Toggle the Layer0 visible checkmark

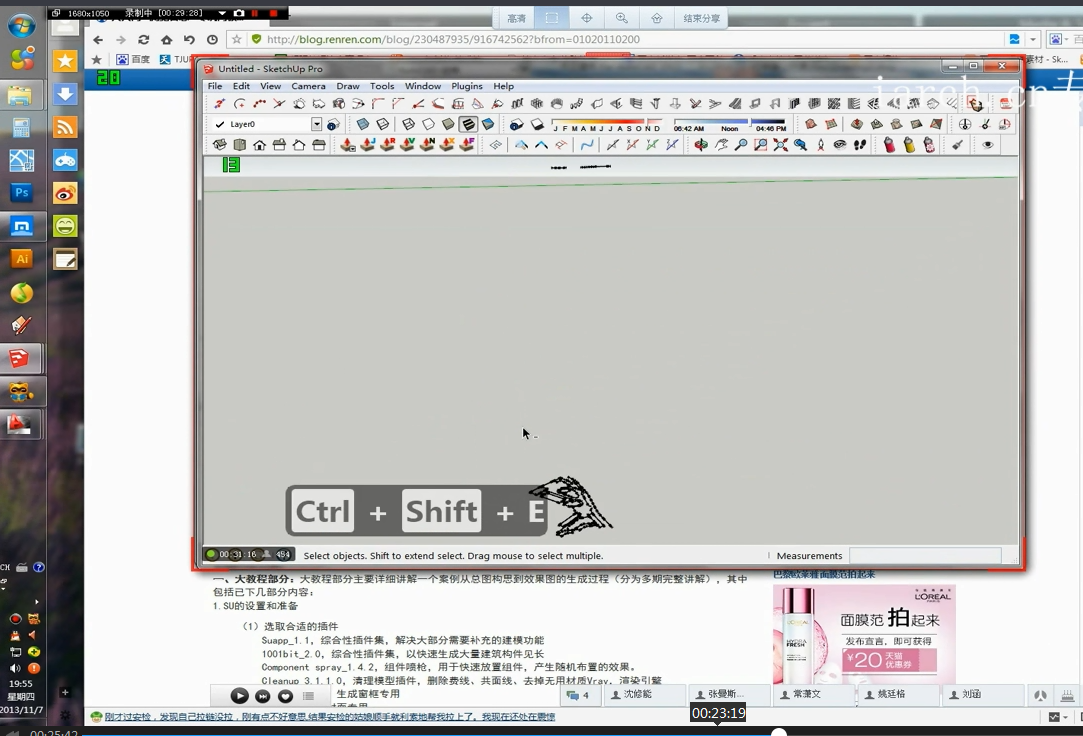click(220, 124)
